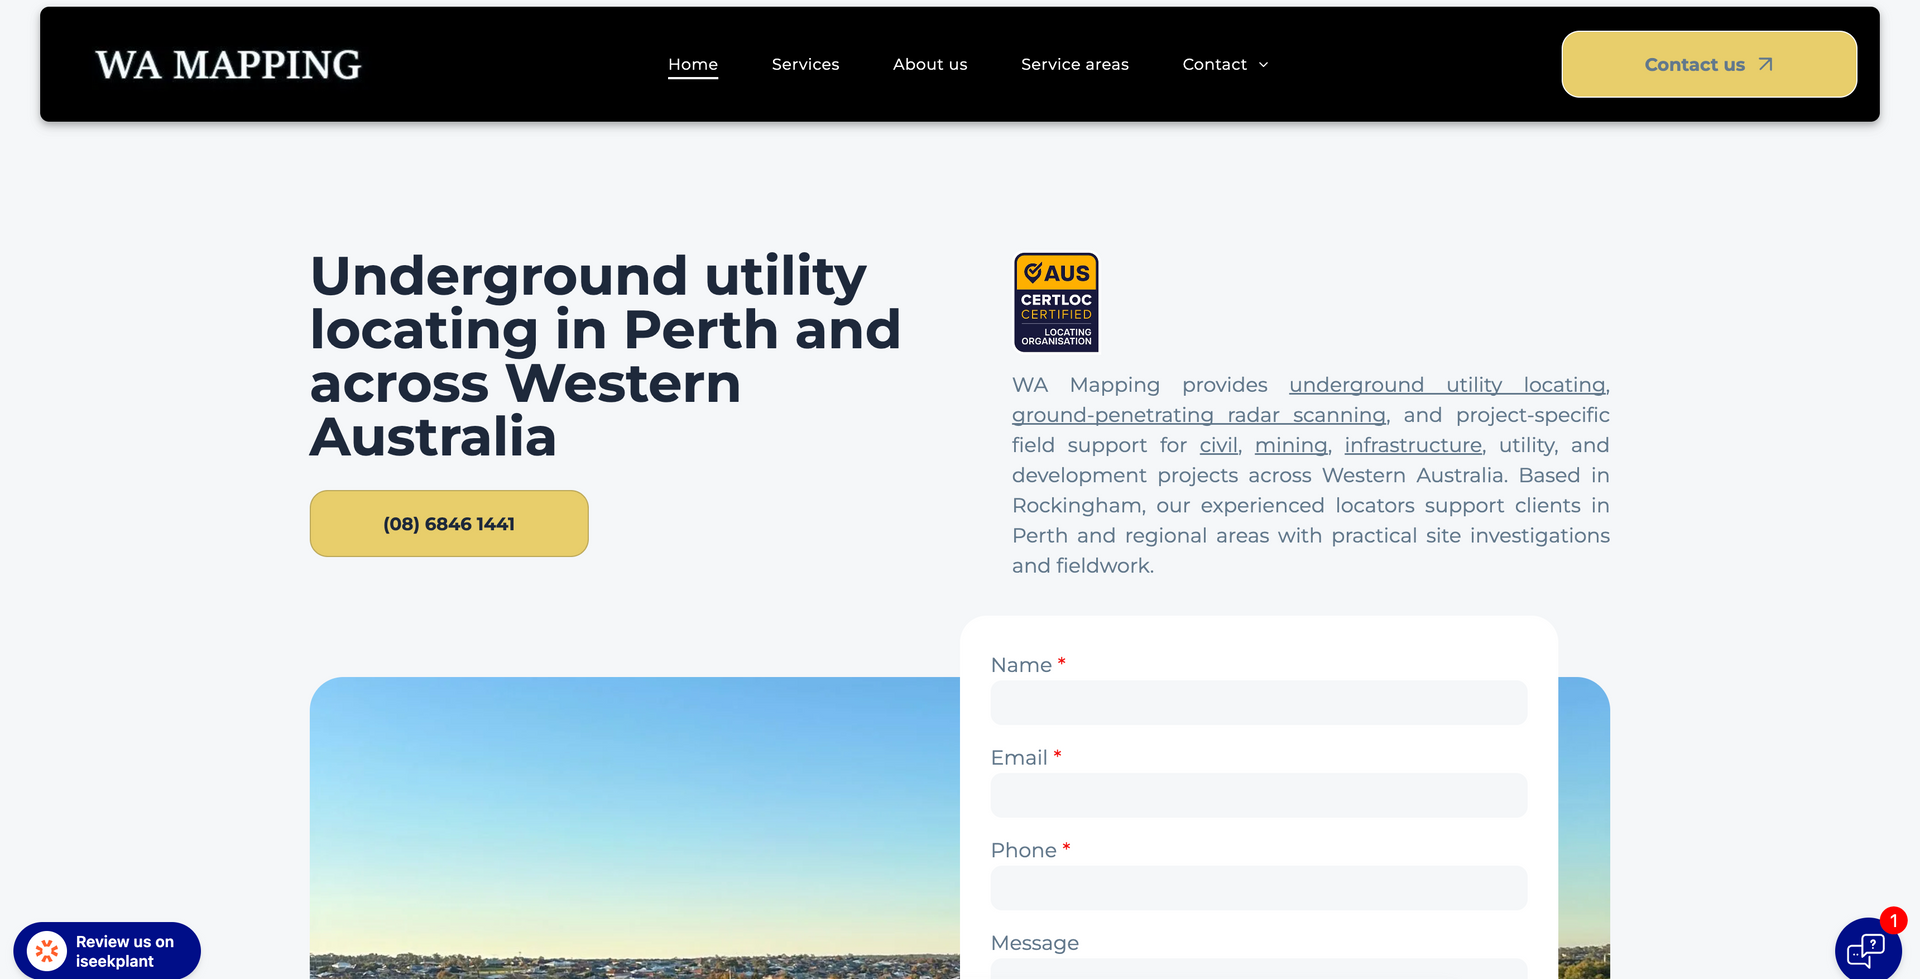Open the Services menu item
The height and width of the screenshot is (979, 1920).
click(805, 64)
